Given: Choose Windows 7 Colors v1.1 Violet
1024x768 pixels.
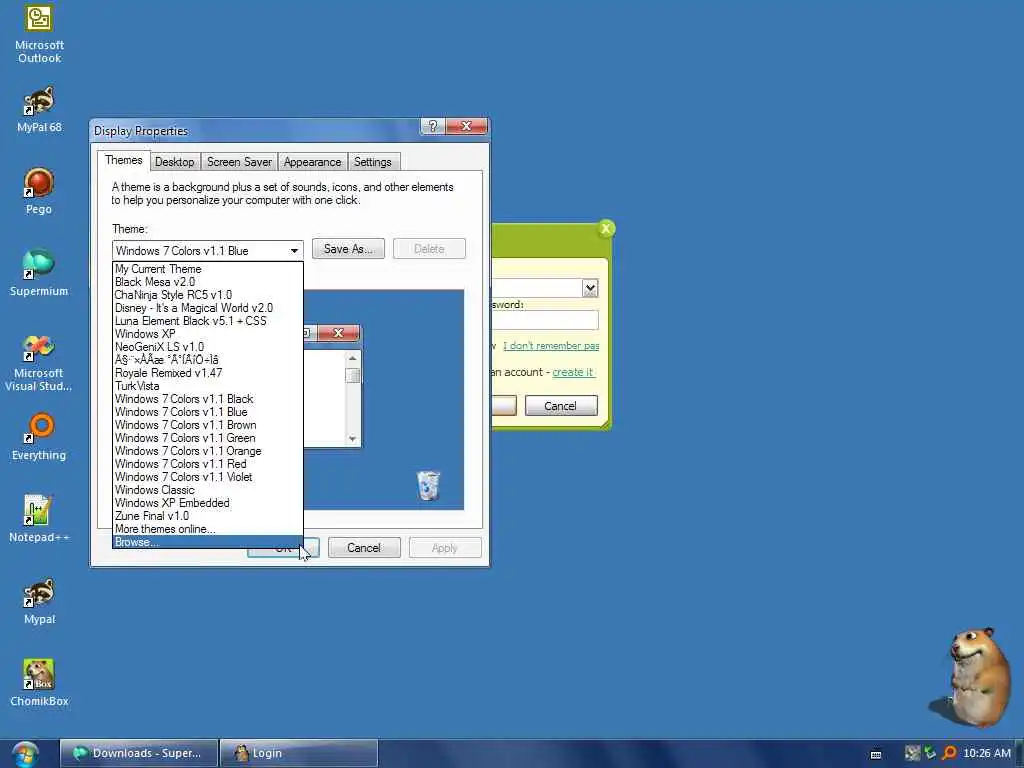Looking at the screenshot, I should coord(208,477).
